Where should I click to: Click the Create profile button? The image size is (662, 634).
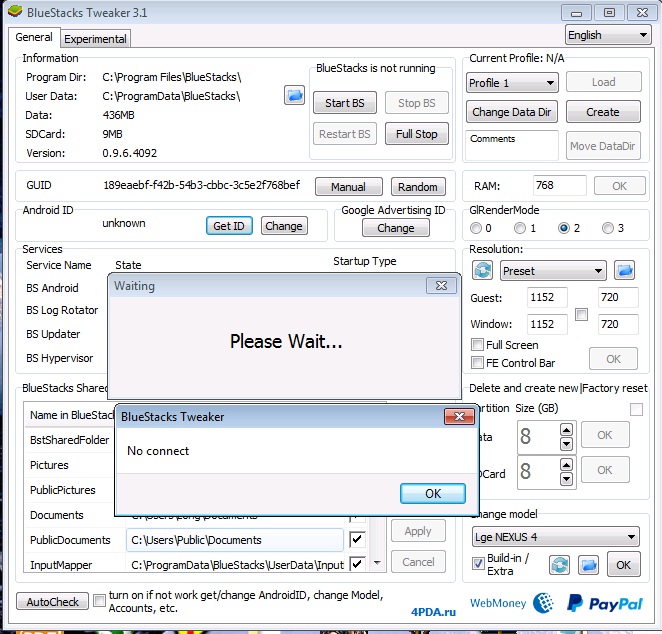tap(603, 112)
